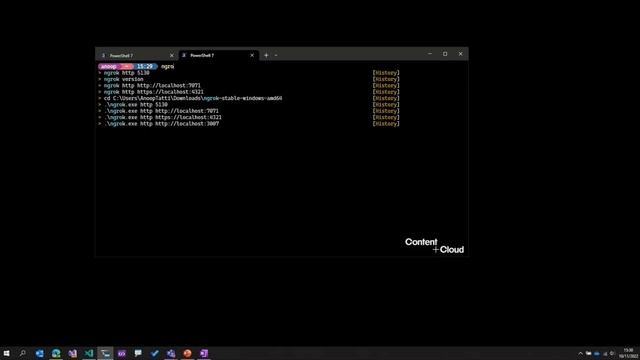This screenshot has width=640, height=360.
Task: Open Visual Studio from the taskbar
Action: [72, 353]
